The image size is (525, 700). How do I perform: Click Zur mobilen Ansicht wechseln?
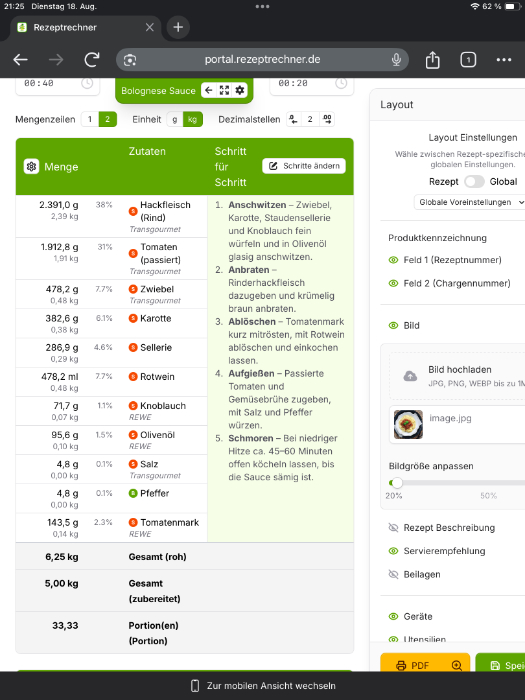262,686
